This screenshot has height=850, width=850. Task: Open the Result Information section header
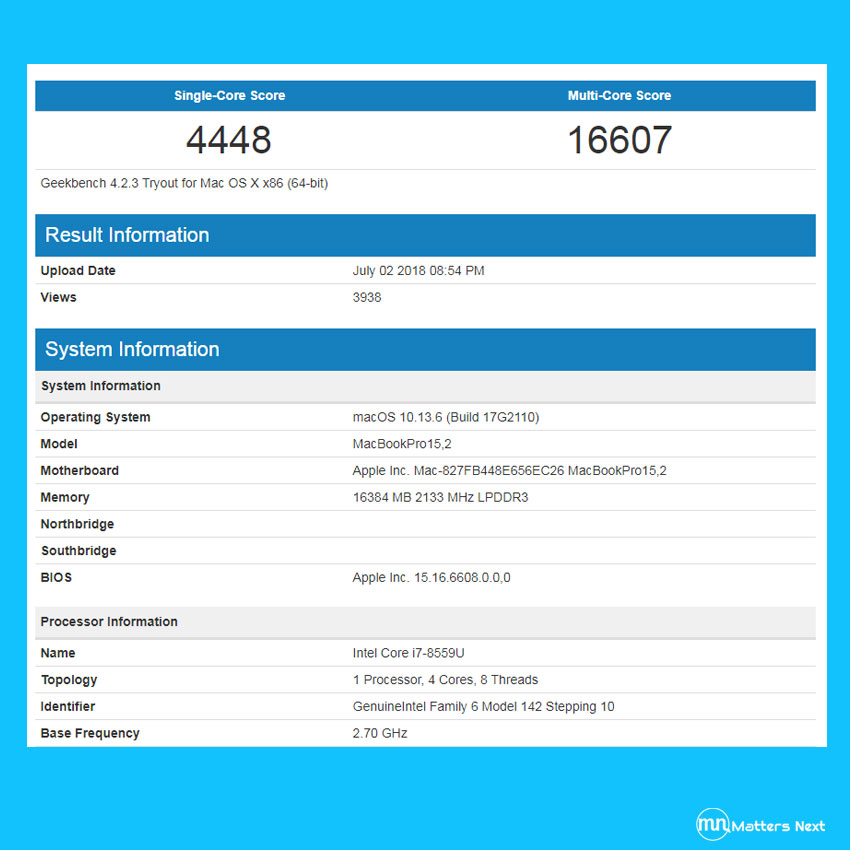coord(127,235)
